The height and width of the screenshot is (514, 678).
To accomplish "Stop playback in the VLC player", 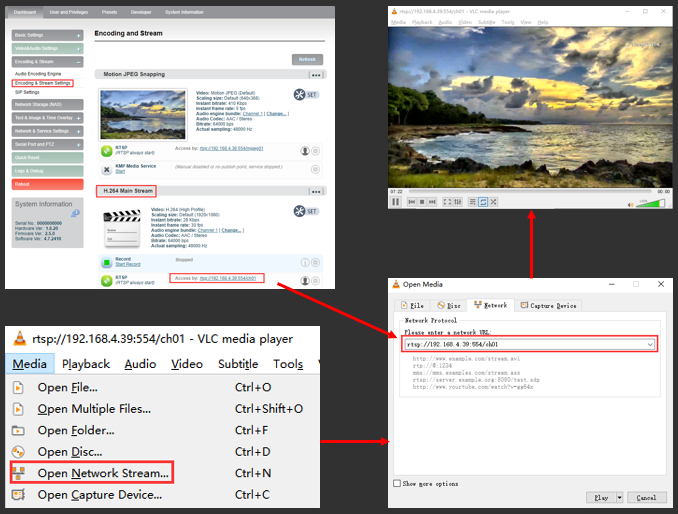I will point(422,202).
